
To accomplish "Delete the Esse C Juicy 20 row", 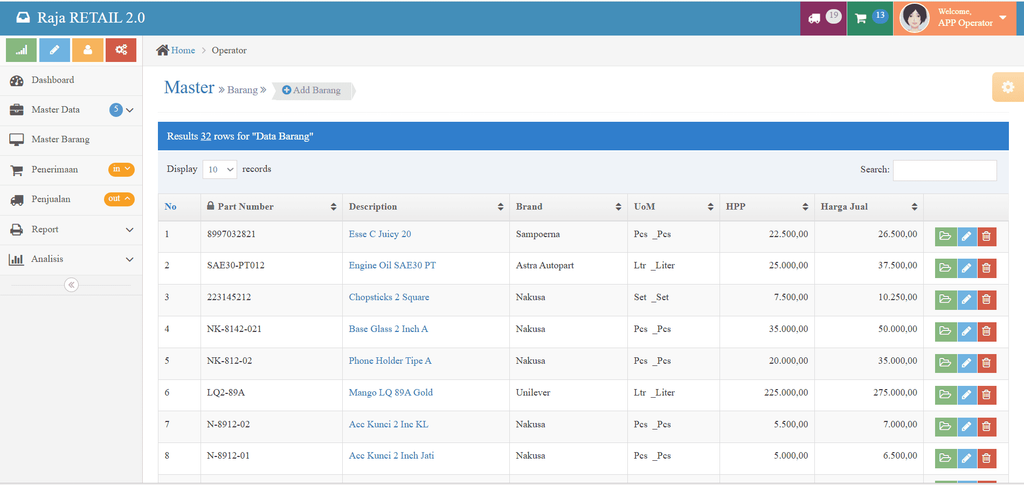I will coord(987,236).
